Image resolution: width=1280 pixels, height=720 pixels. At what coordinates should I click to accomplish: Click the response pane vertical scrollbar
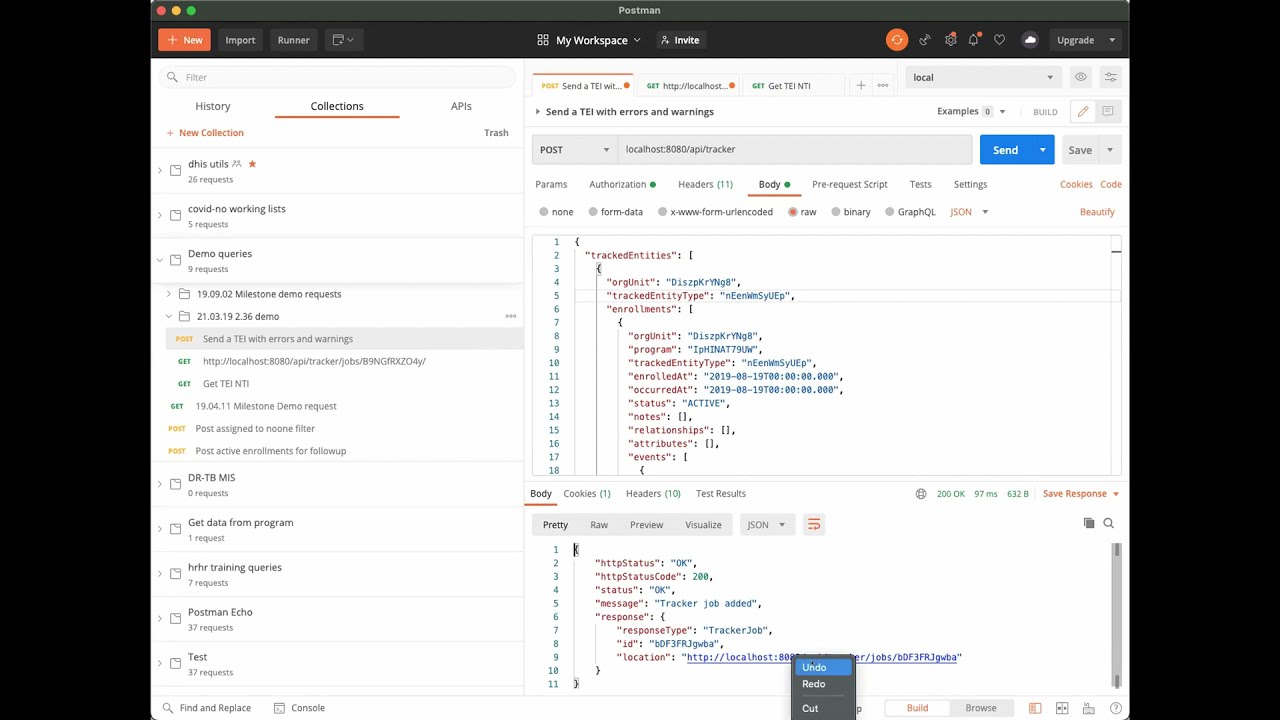(x=1116, y=615)
